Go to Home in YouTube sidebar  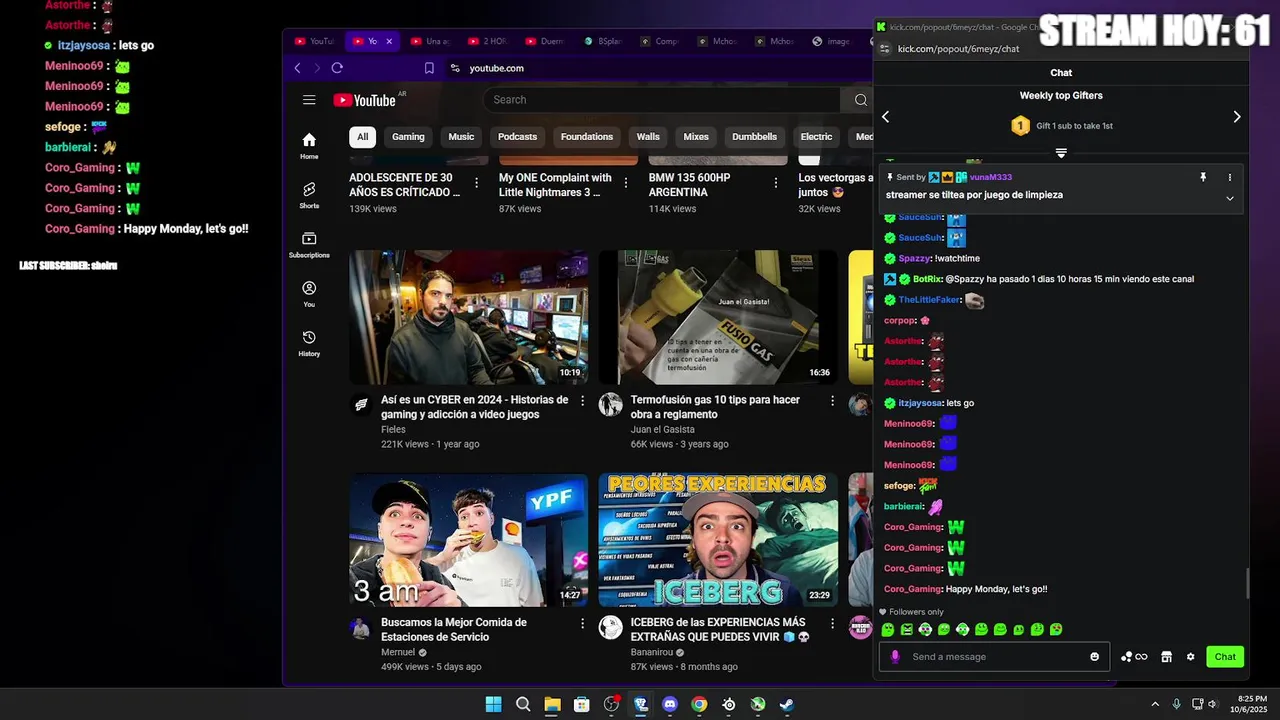tap(309, 146)
